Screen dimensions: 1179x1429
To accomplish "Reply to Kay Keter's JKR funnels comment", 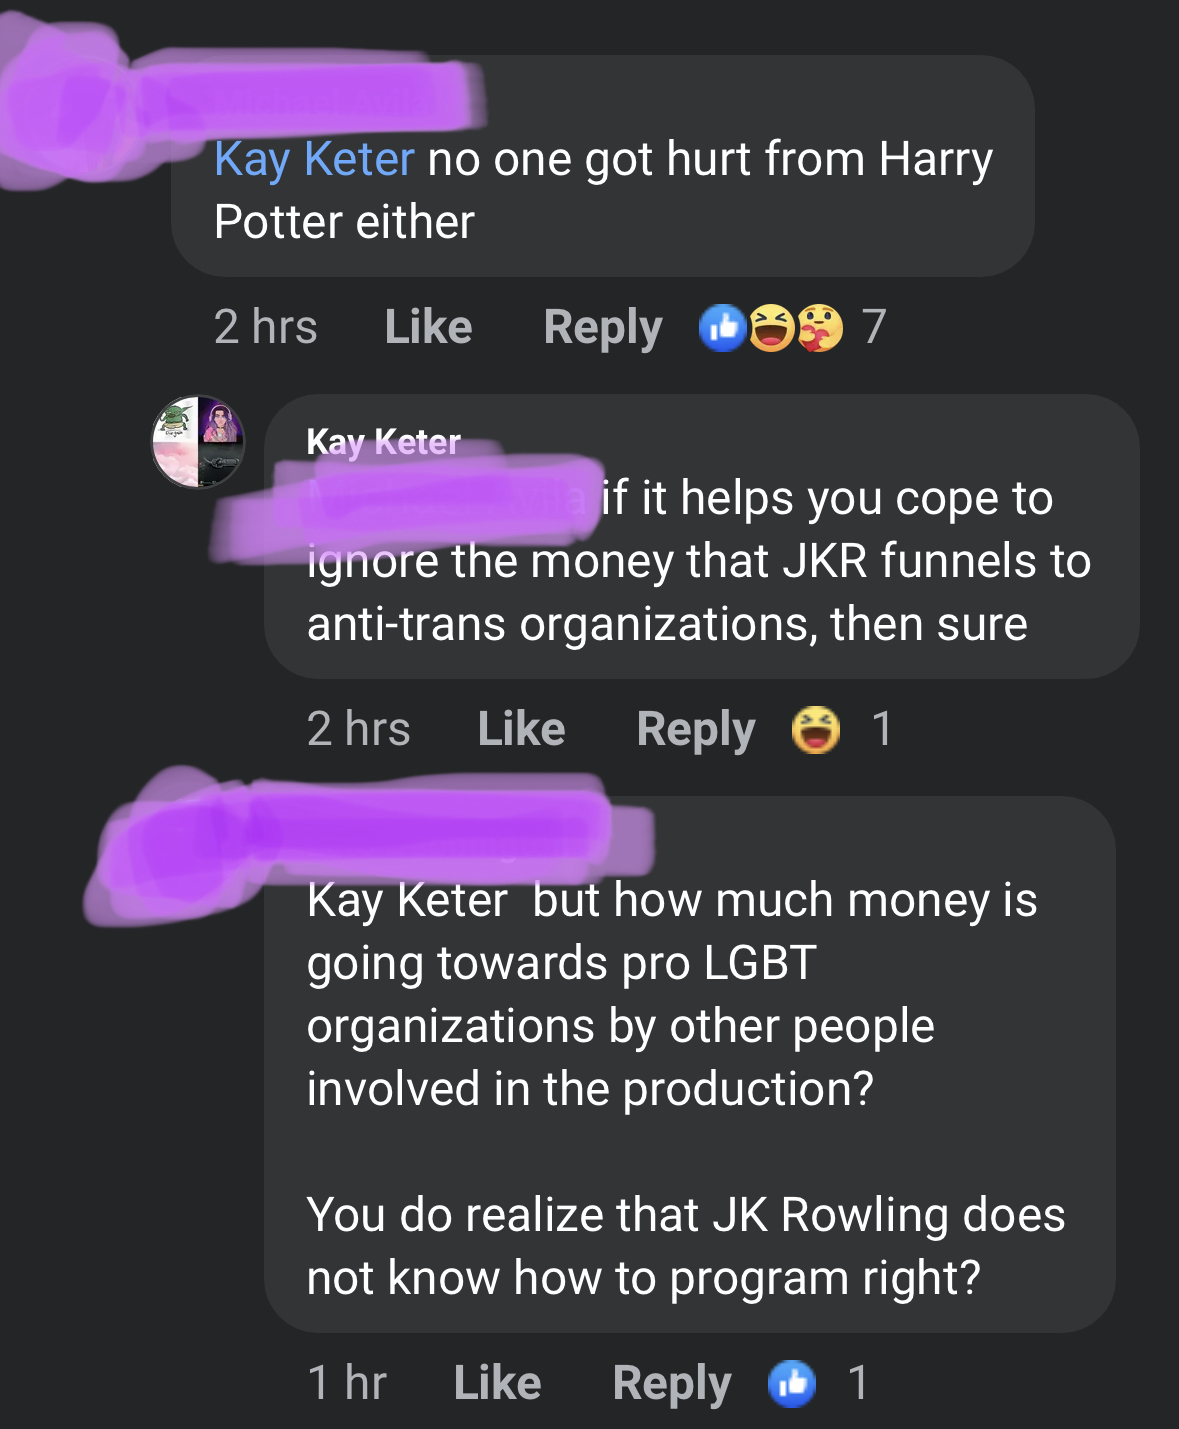I will pyautogui.click(x=696, y=730).
